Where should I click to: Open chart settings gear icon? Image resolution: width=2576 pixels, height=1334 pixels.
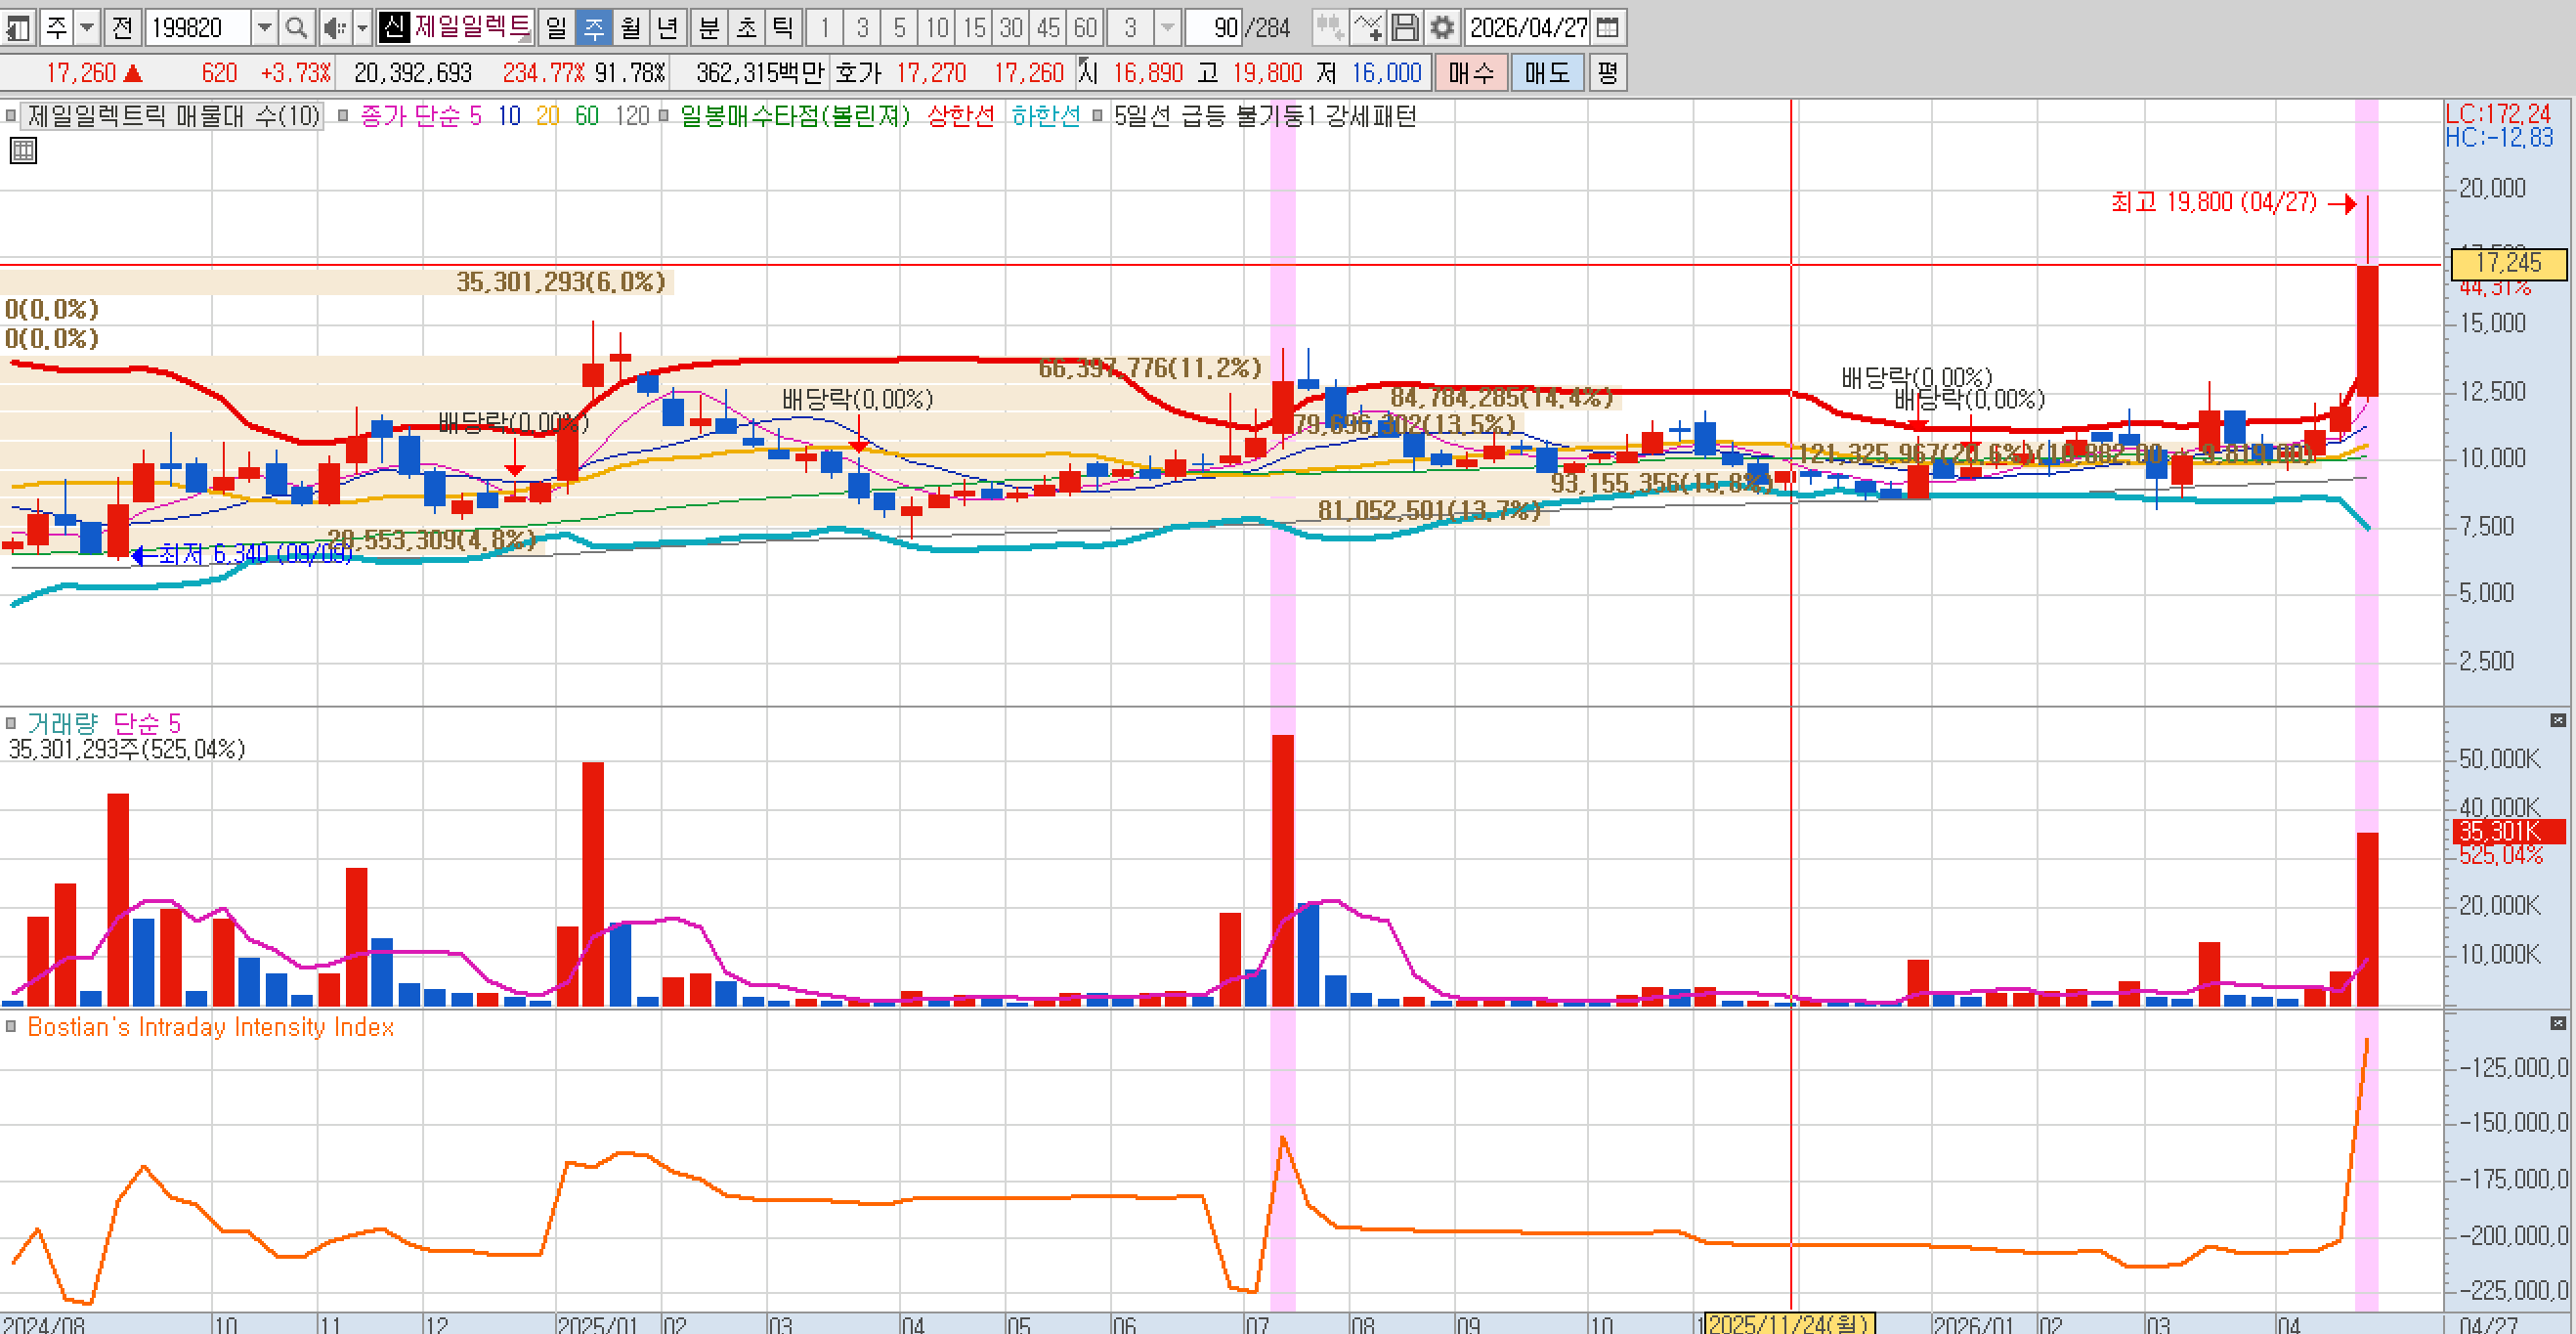1442,28
